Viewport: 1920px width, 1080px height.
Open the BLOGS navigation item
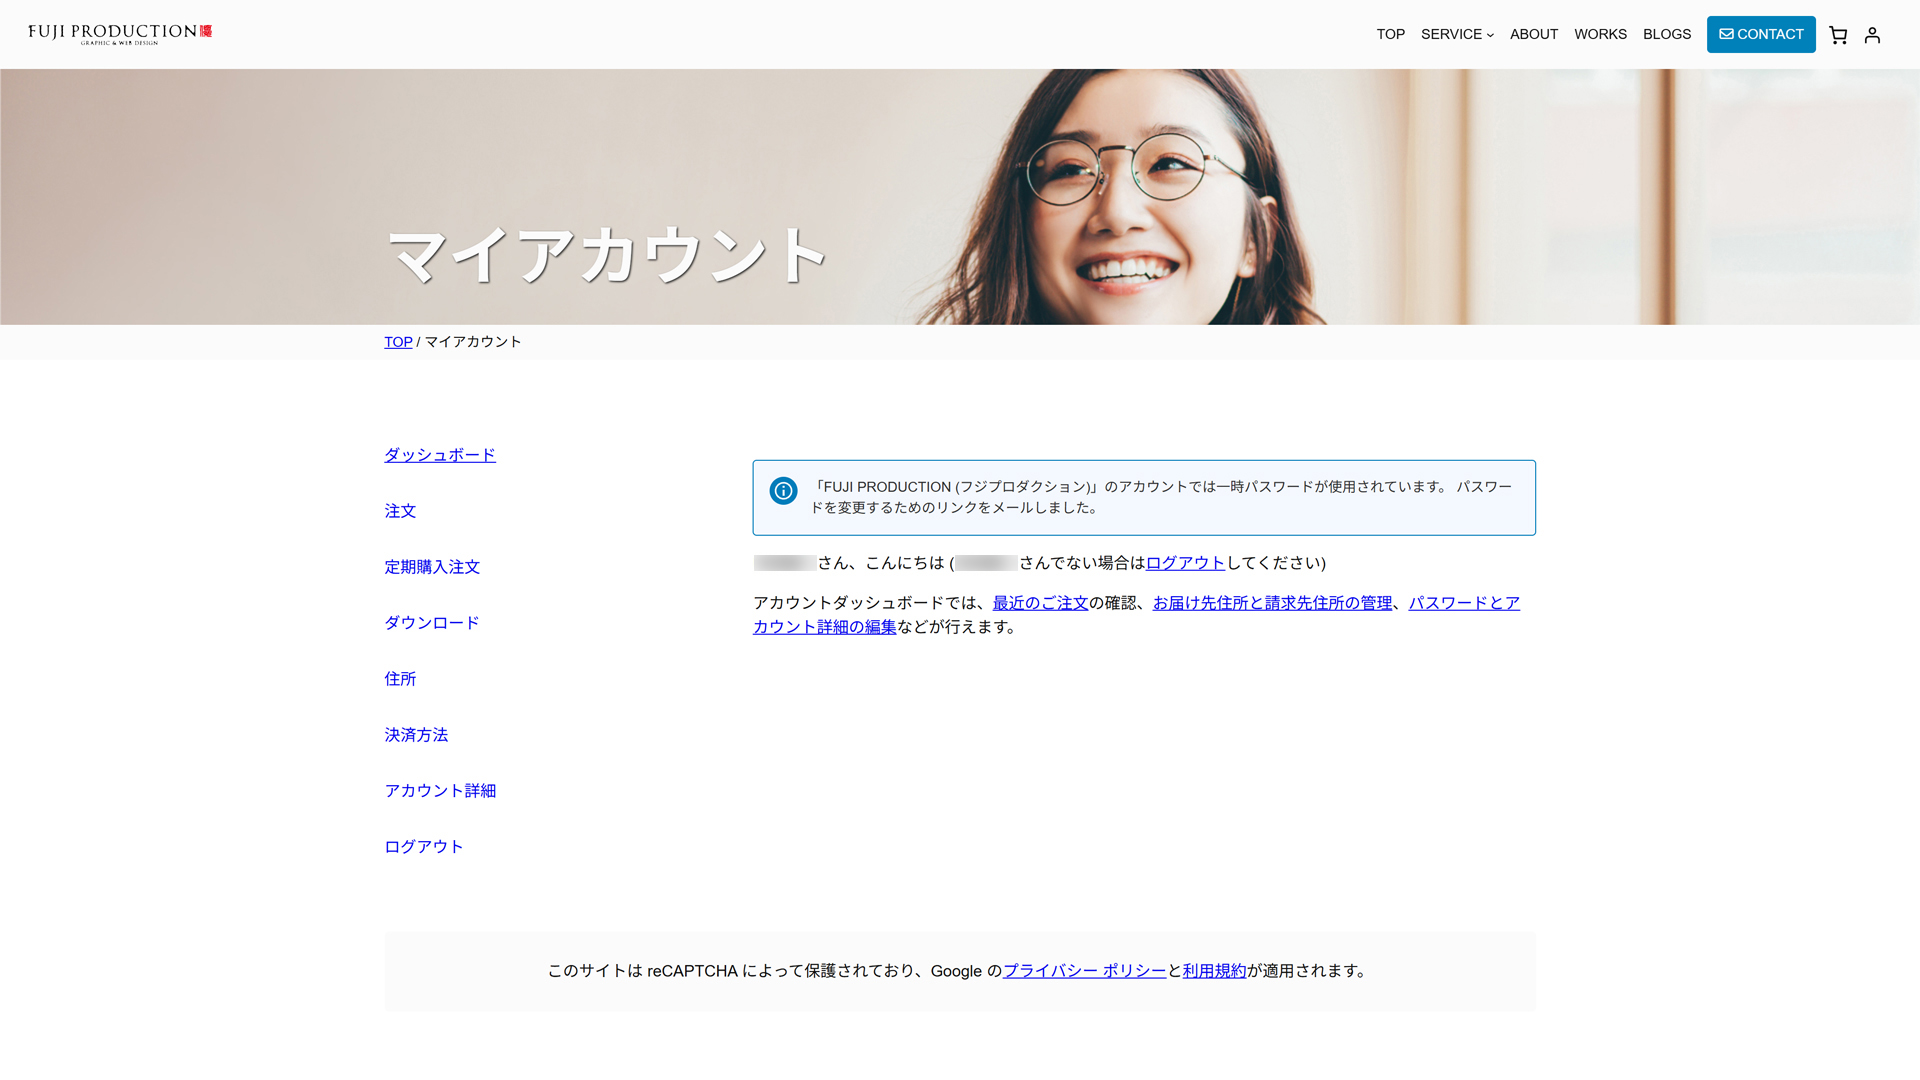1666,34
